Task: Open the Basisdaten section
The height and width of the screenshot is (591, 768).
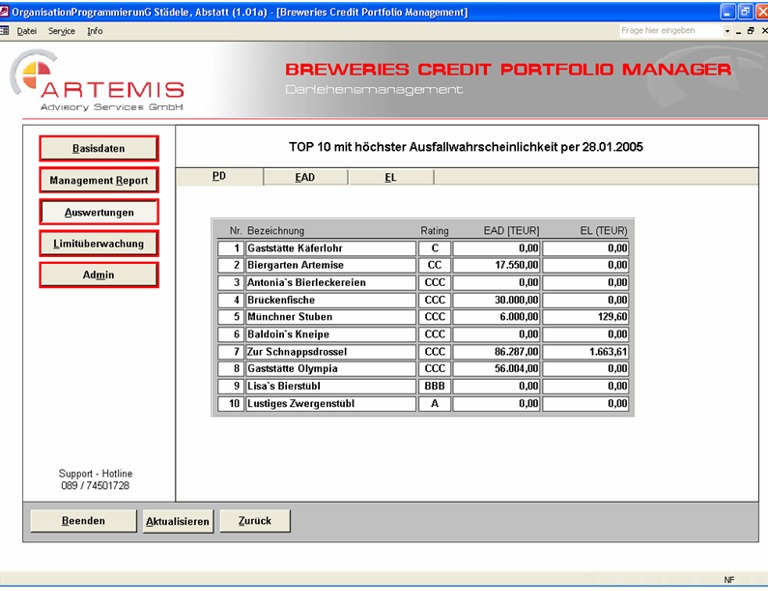Action: 99,148
